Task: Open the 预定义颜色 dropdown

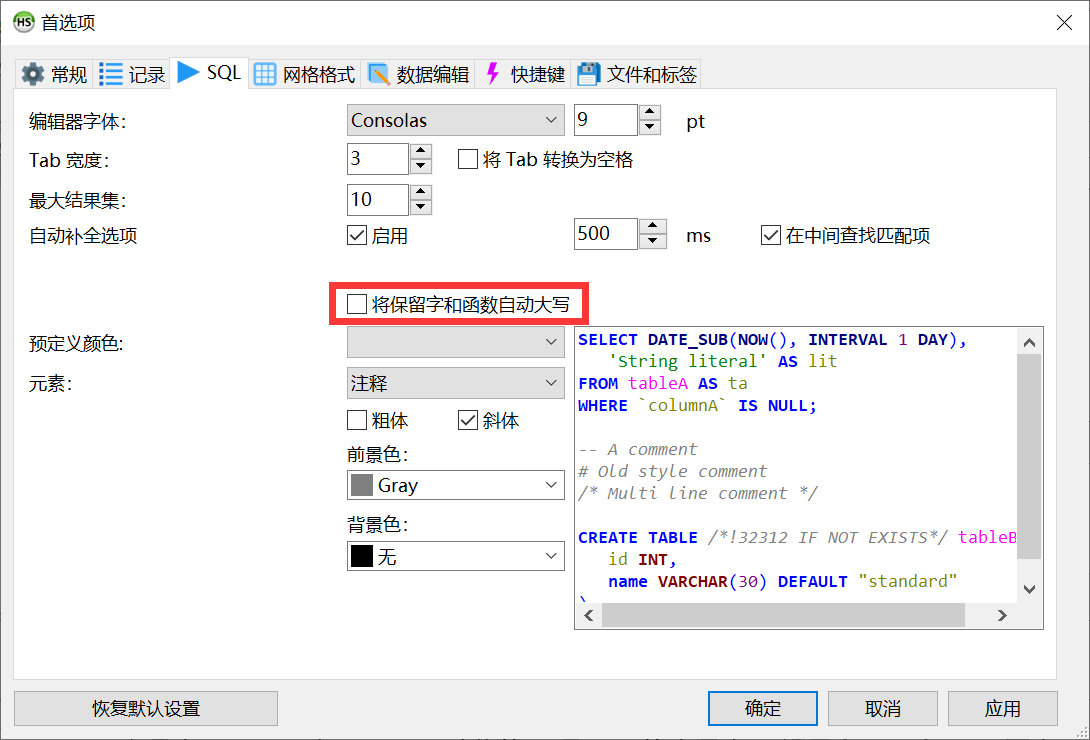Action: pyautogui.click(x=455, y=343)
